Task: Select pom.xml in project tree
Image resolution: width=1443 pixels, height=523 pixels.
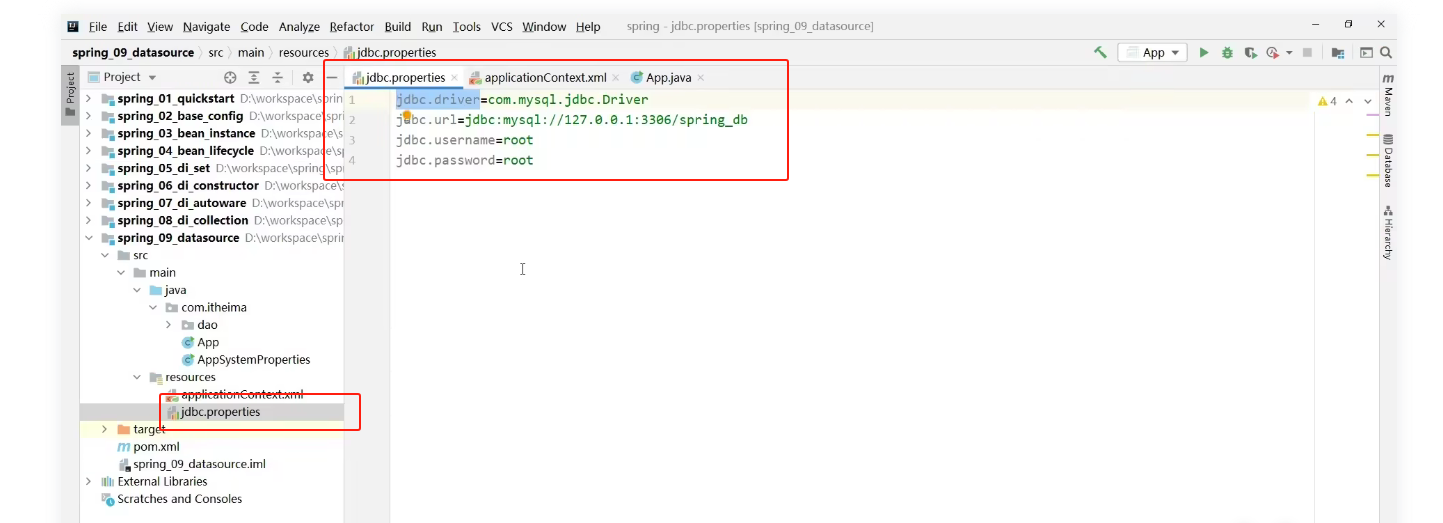Action: tap(148, 447)
